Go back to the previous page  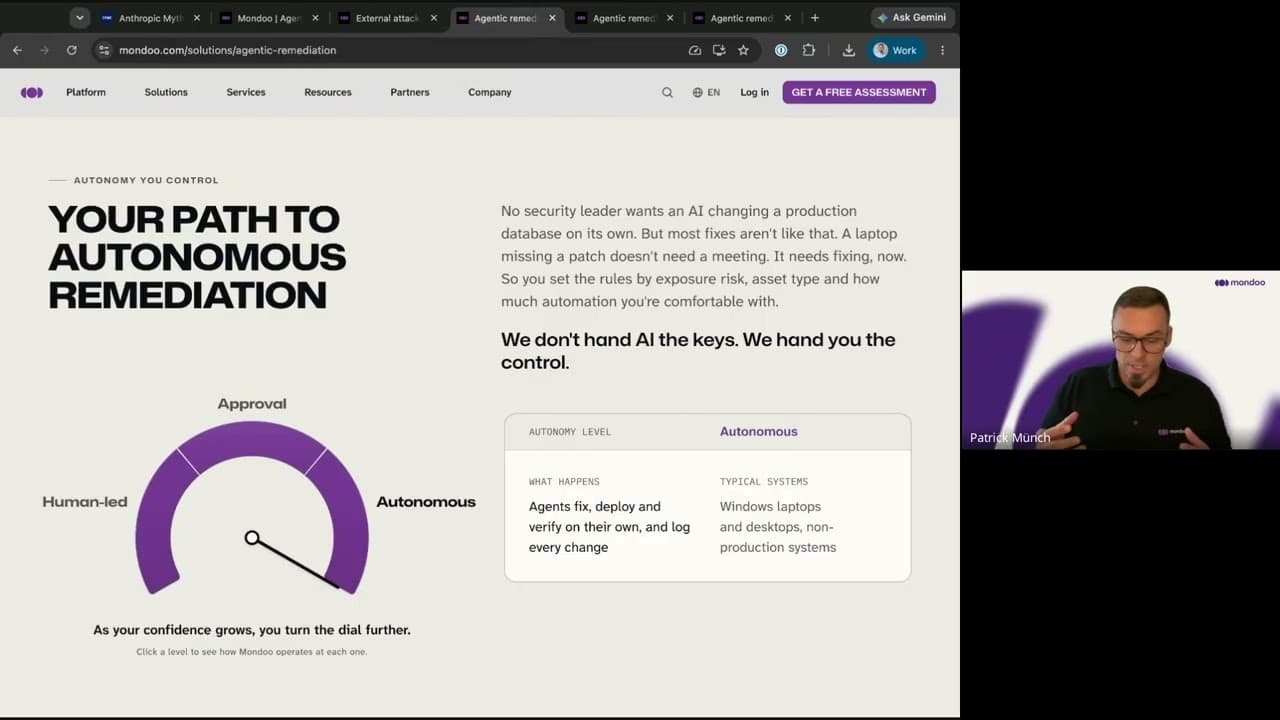[17, 50]
